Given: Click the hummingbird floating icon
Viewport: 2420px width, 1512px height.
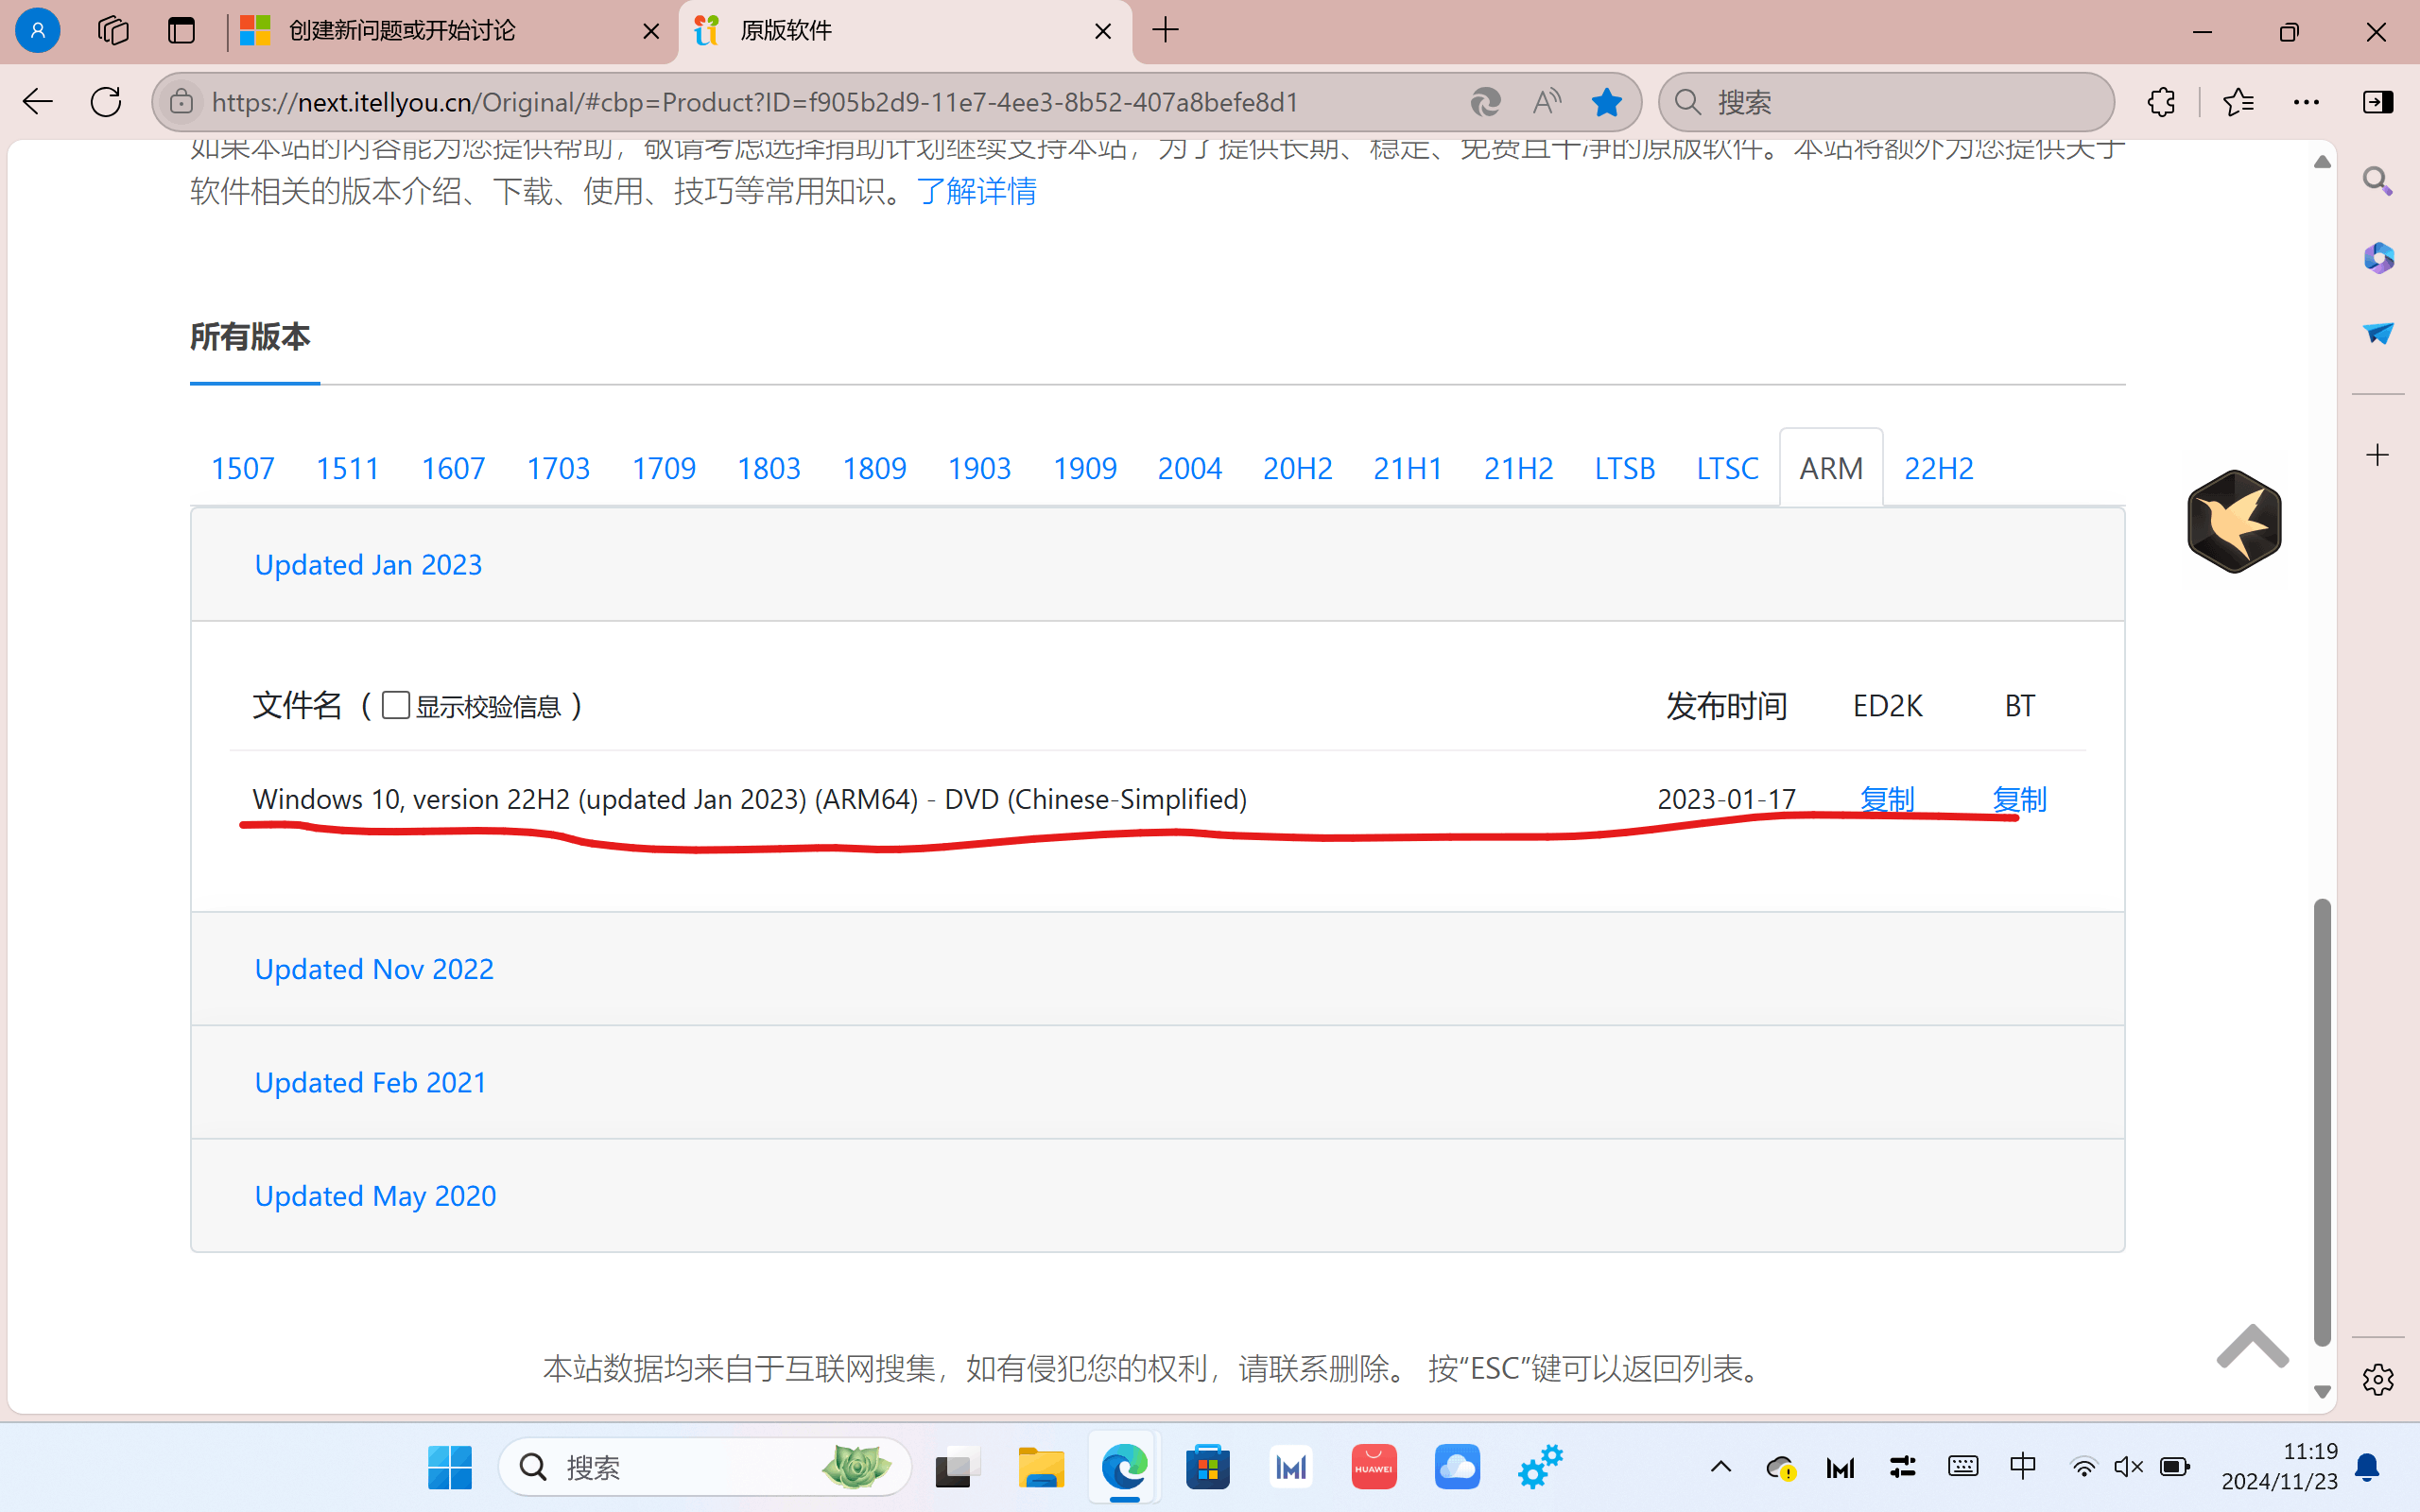Looking at the screenshot, I should tap(2234, 521).
